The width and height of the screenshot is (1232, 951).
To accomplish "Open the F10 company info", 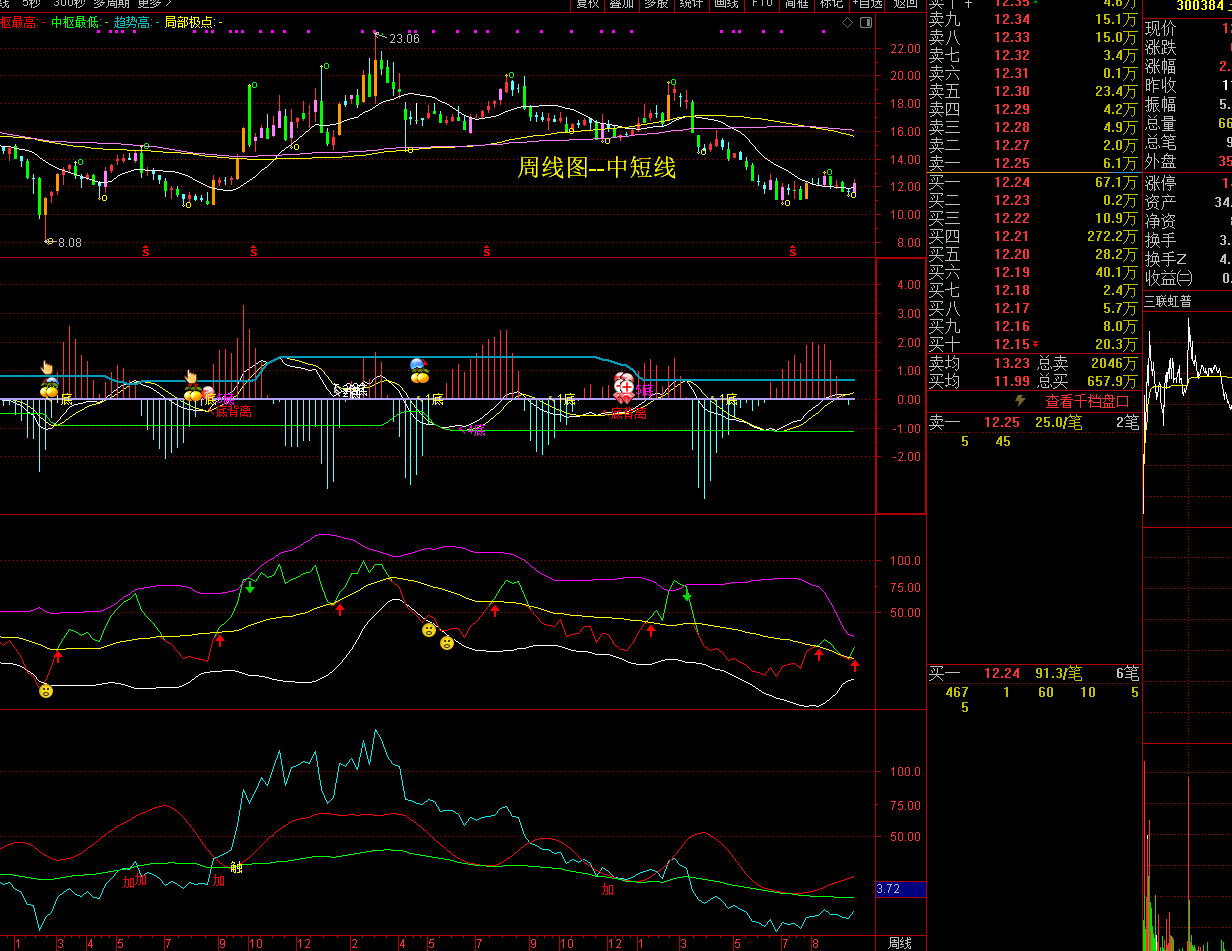I will tap(762, 4).
